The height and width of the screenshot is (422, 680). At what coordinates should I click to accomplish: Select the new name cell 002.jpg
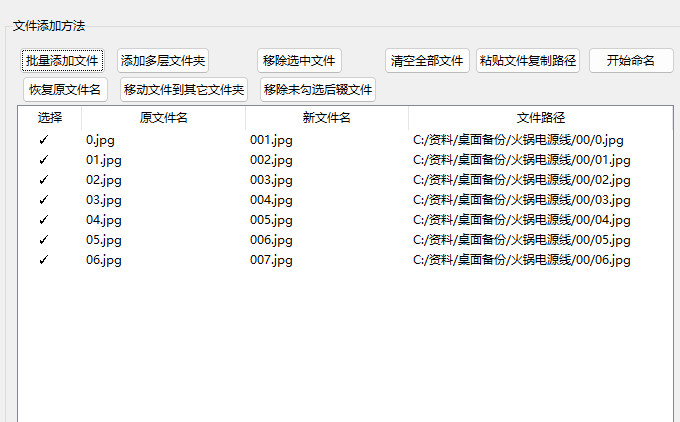tap(271, 160)
